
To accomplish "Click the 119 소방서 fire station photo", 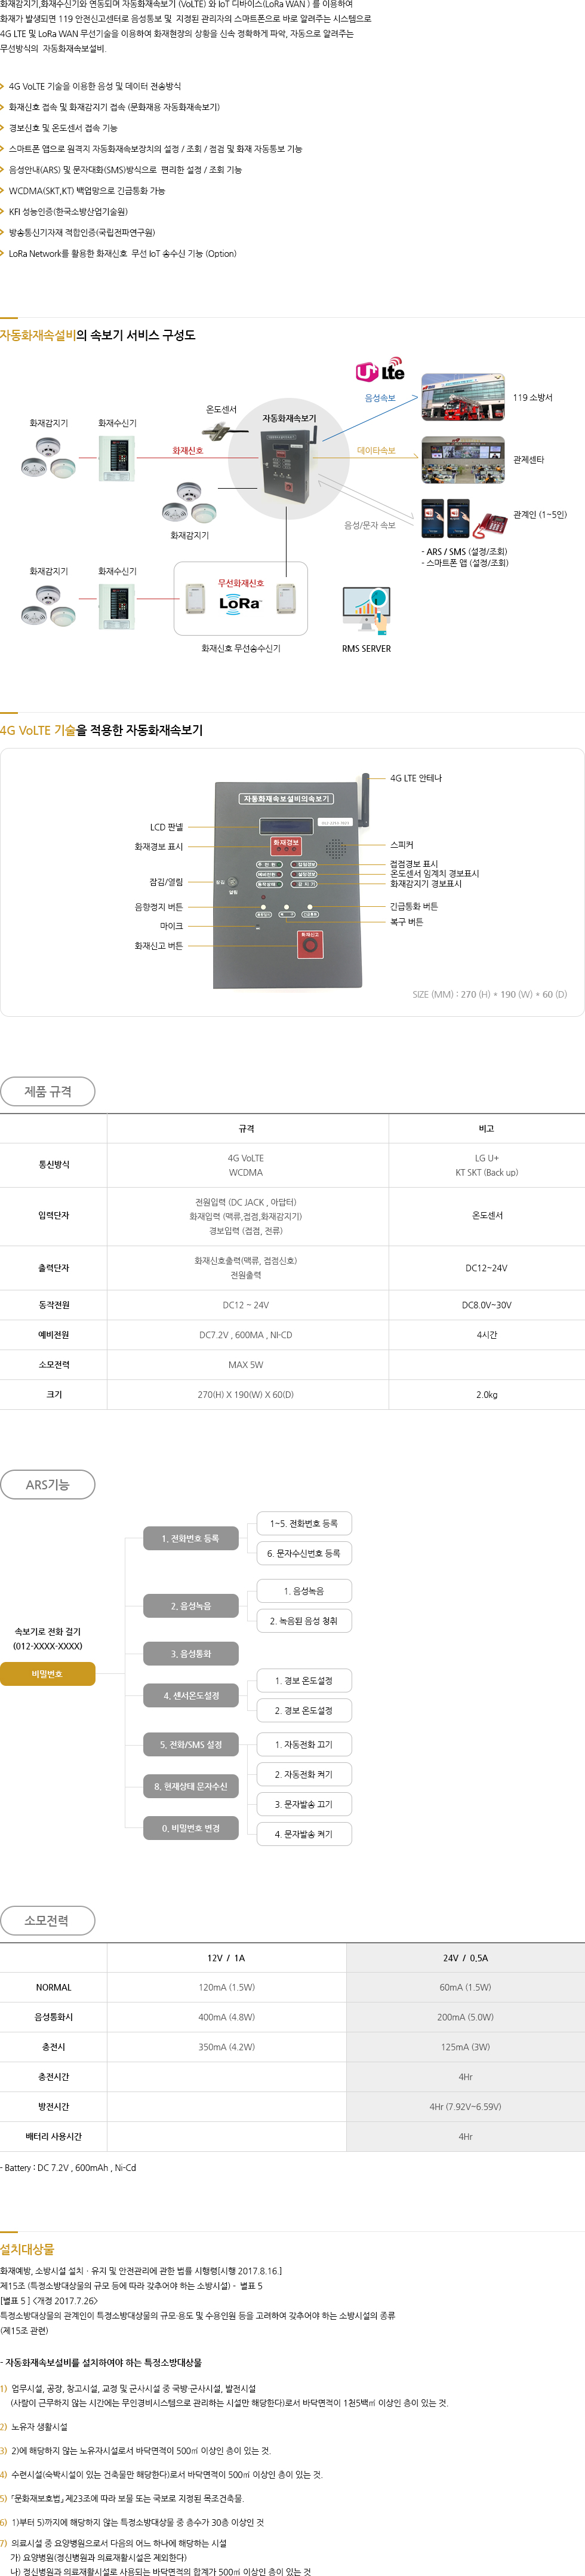I will (x=462, y=398).
